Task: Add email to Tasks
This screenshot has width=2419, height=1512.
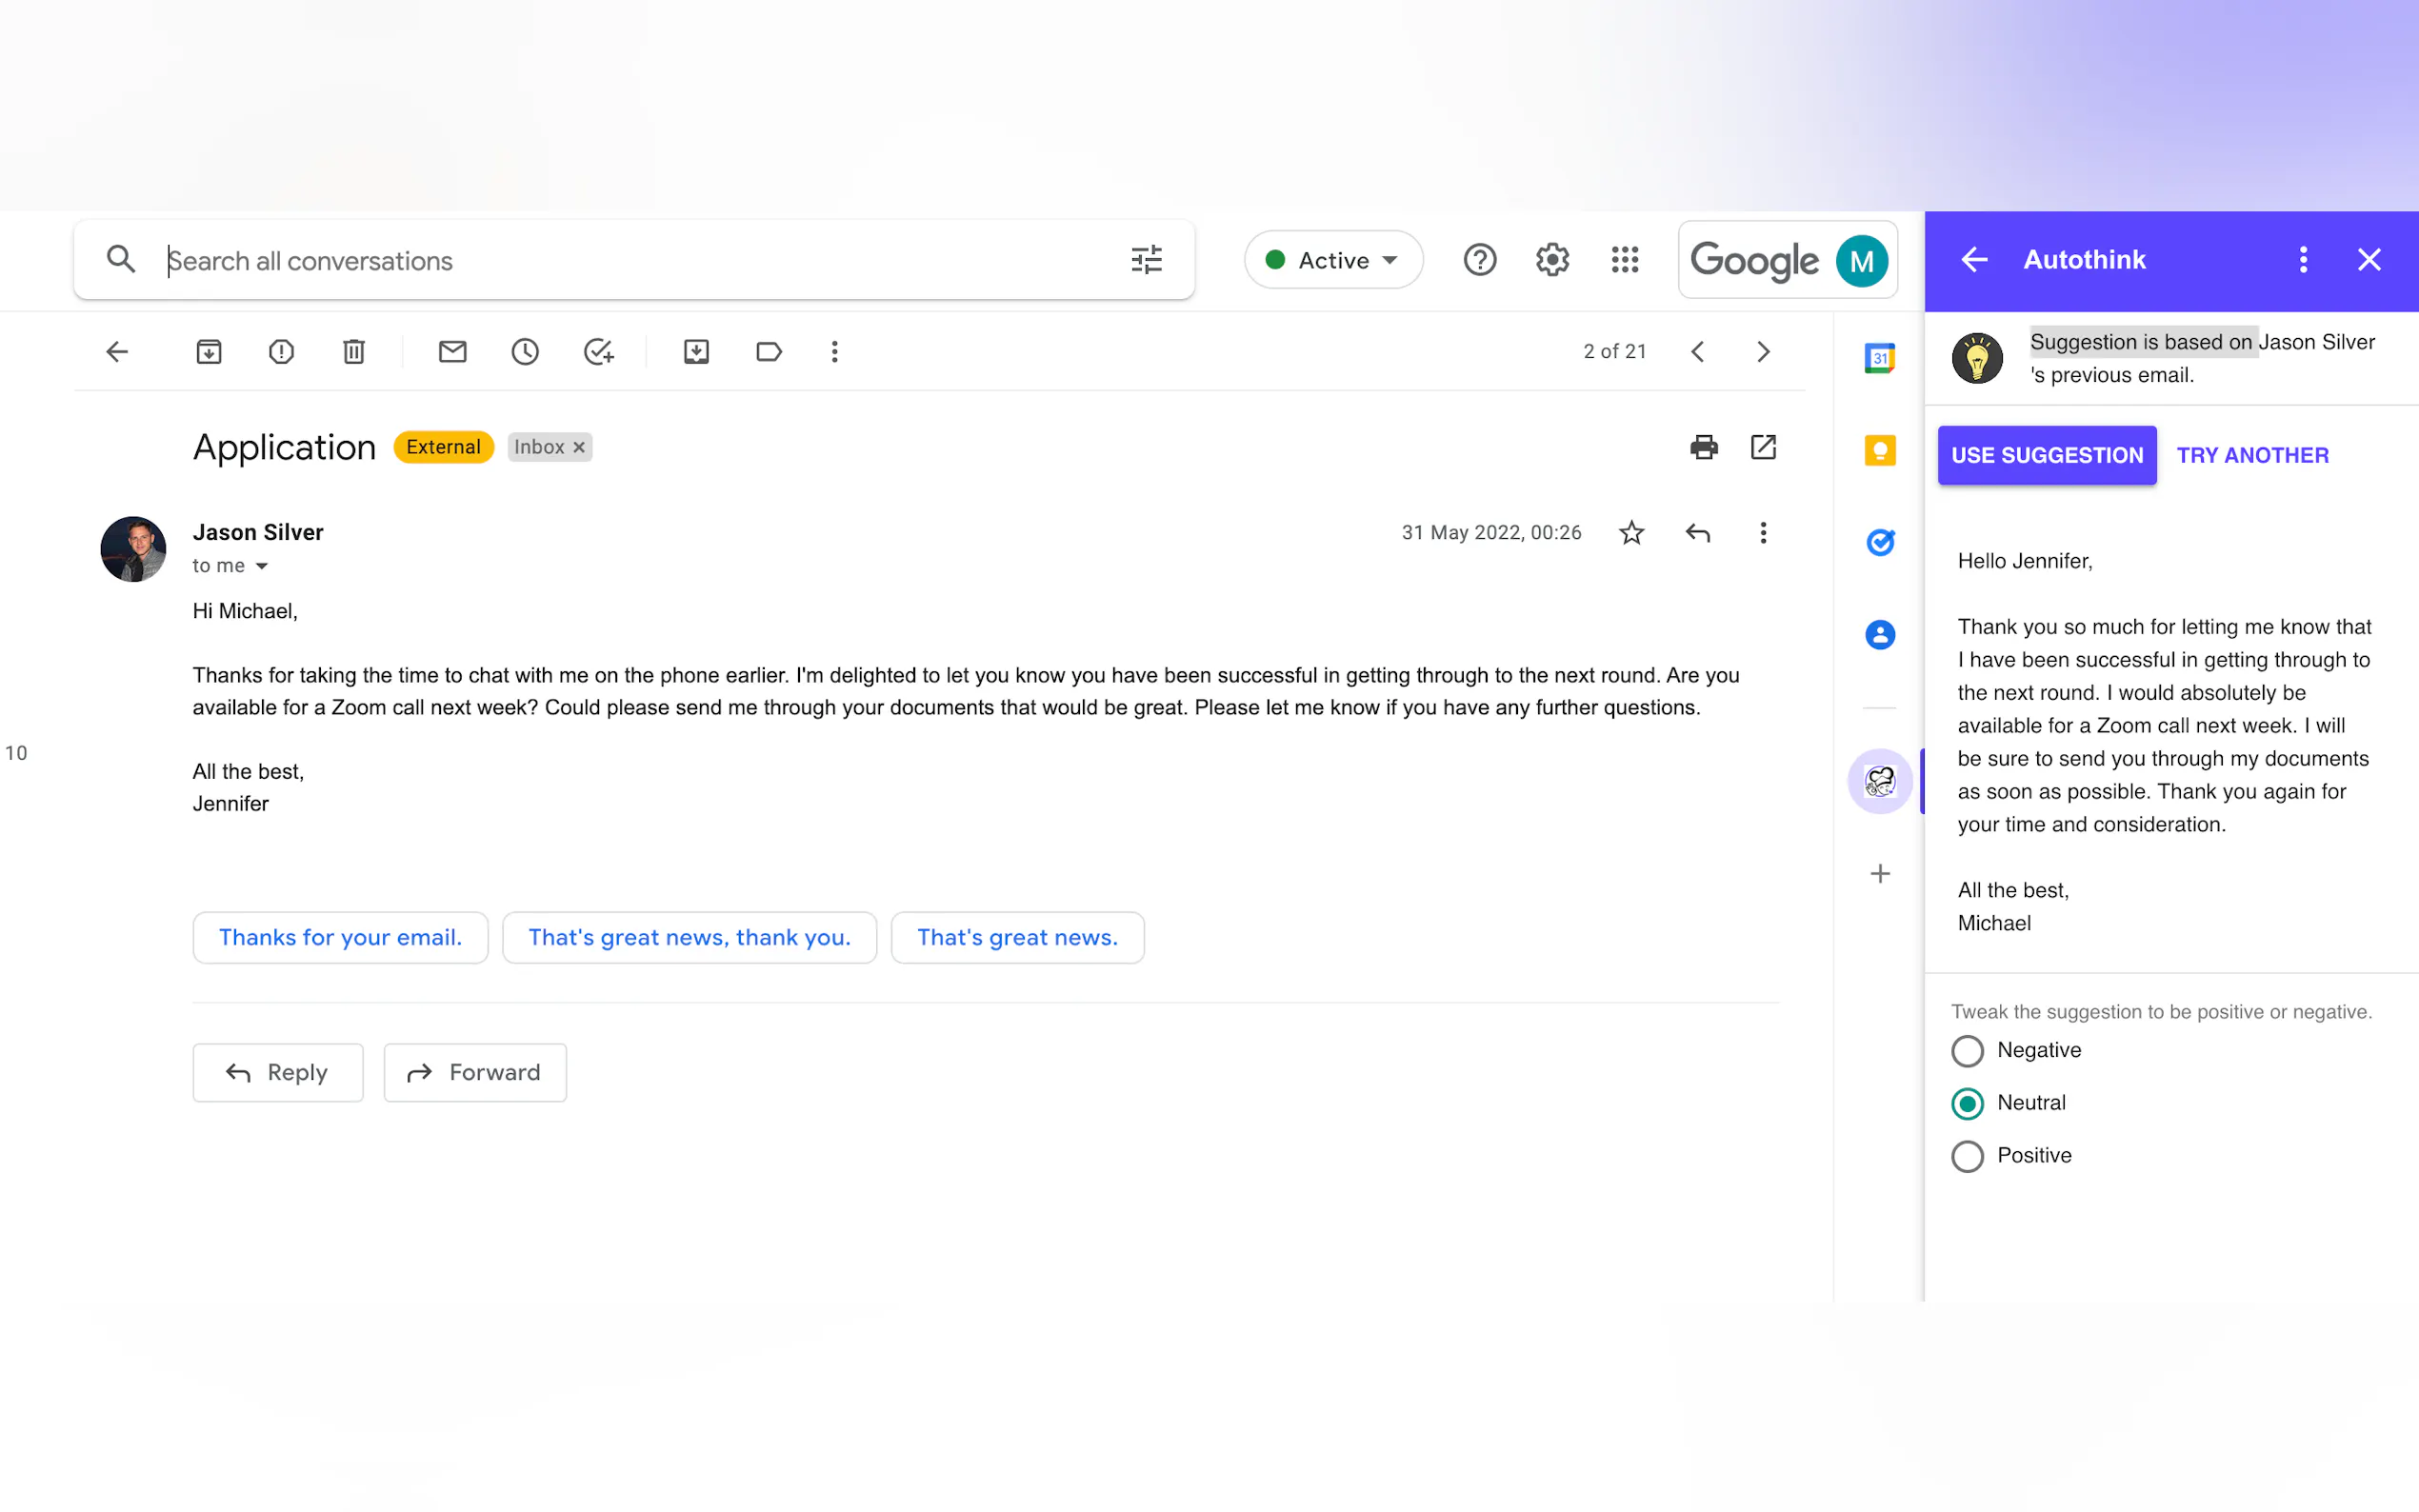Action: (598, 351)
